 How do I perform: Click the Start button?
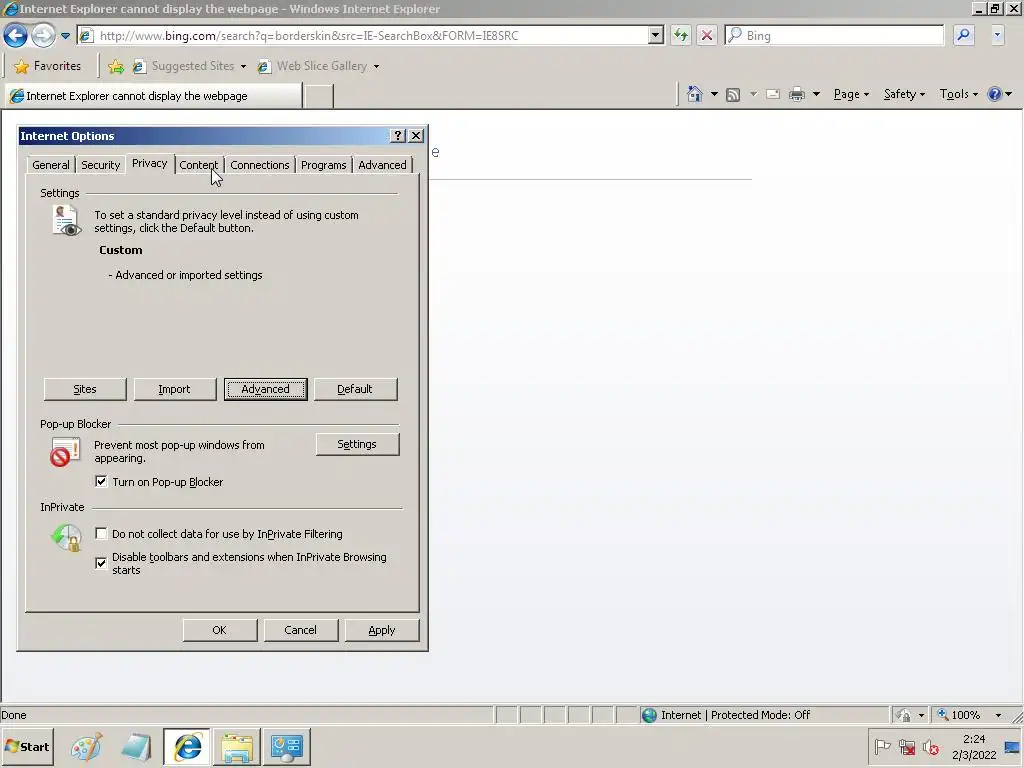tap(27, 746)
